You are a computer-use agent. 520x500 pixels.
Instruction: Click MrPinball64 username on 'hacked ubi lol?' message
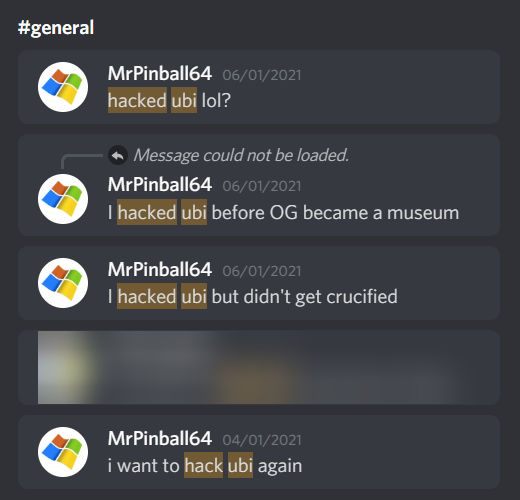coord(160,73)
